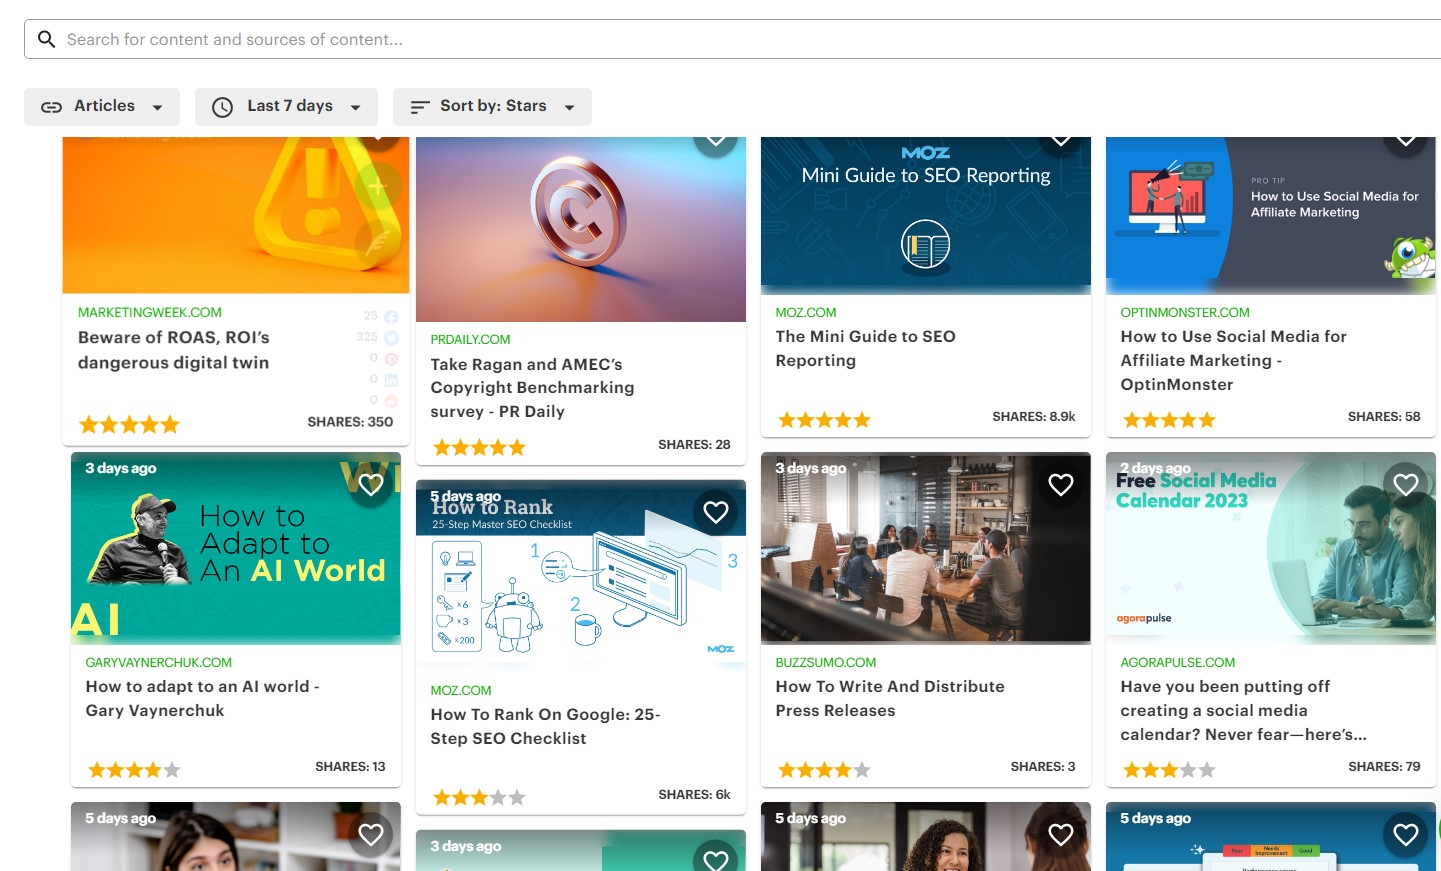Click SHARES: 79 text
Viewport: 1441px width, 871px height.
[1384, 766]
